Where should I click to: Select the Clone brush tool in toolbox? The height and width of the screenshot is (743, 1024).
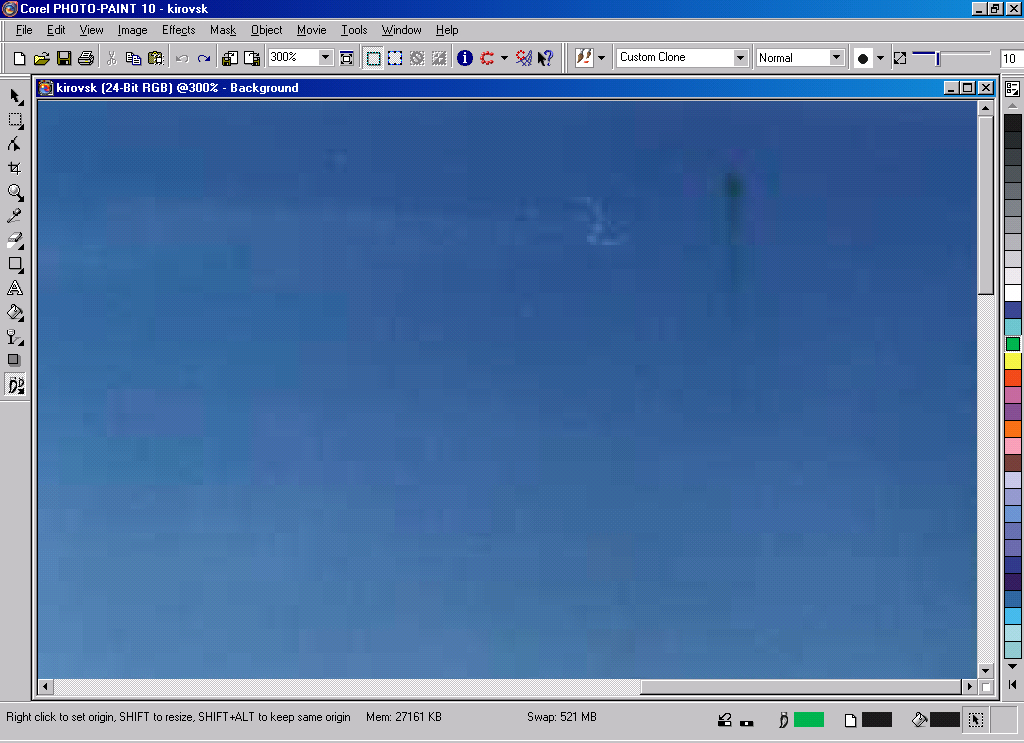tap(16, 385)
